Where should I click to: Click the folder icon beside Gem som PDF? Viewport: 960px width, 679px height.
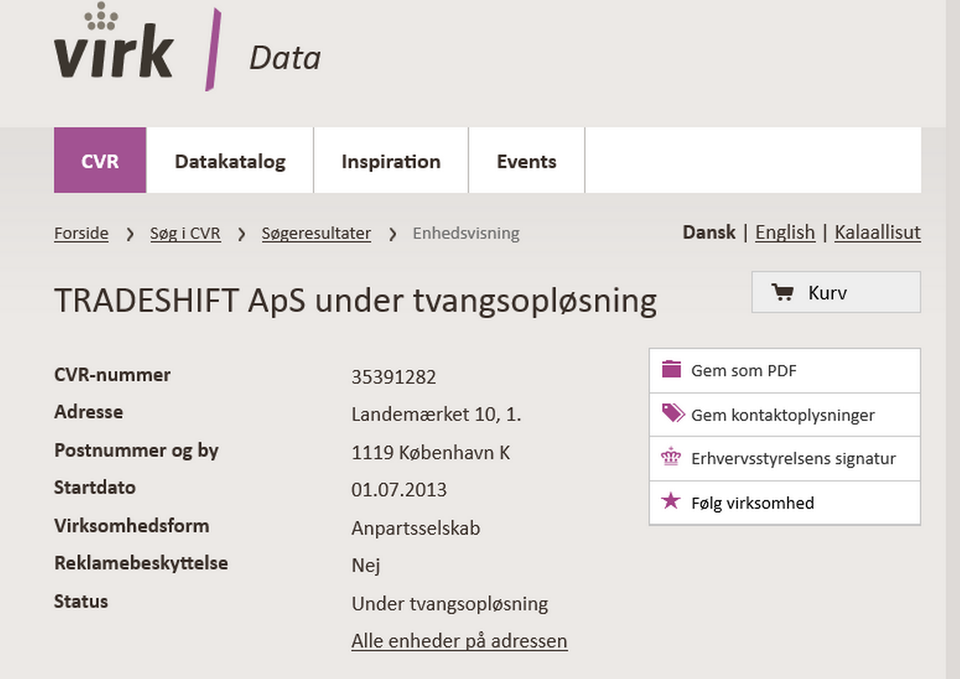click(x=671, y=370)
